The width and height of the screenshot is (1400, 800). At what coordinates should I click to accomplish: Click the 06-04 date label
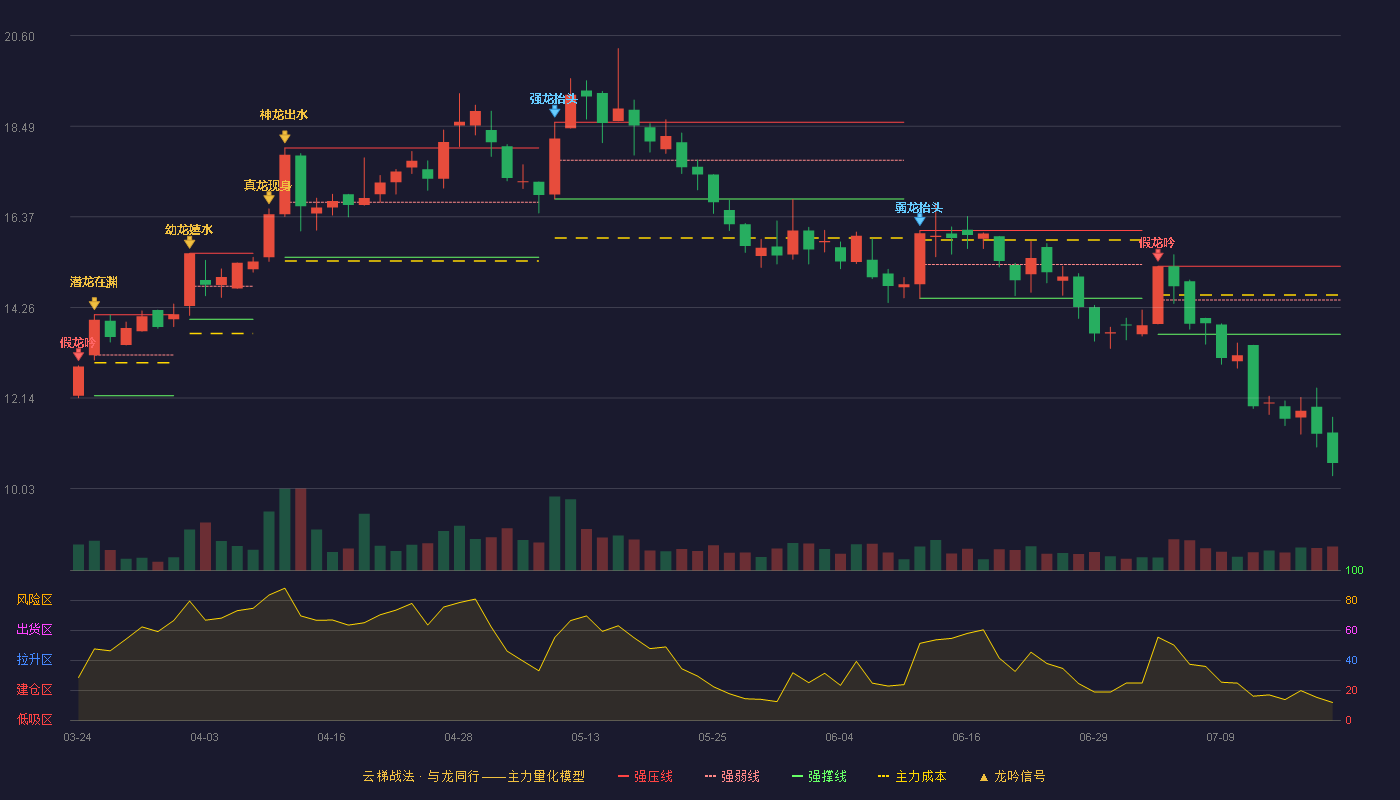pyautogui.click(x=839, y=737)
